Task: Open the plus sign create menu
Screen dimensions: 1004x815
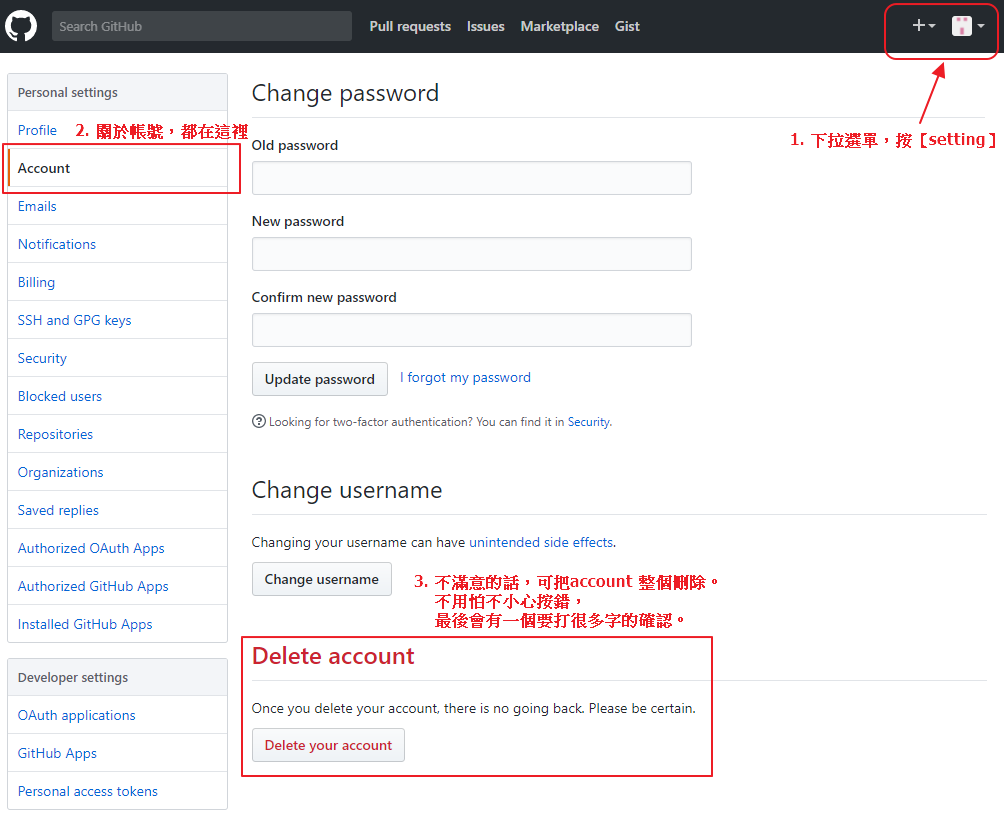Action: [x=921, y=25]
